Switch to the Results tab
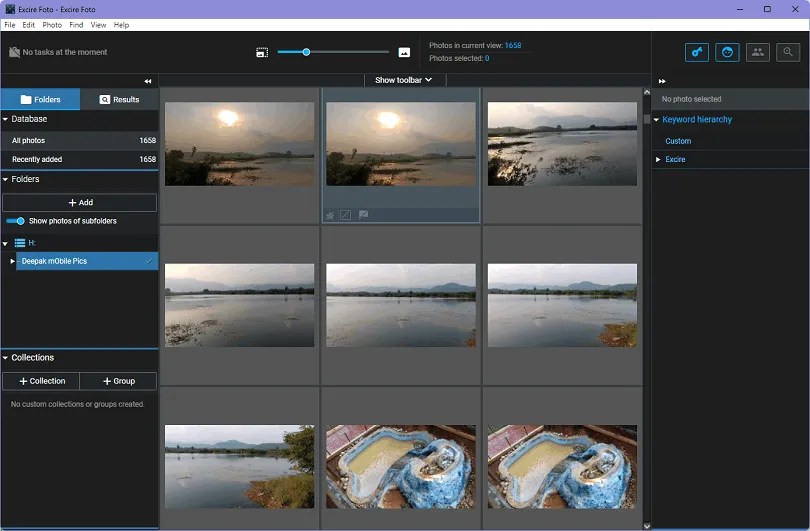810x531 pixels. [119, 99]
